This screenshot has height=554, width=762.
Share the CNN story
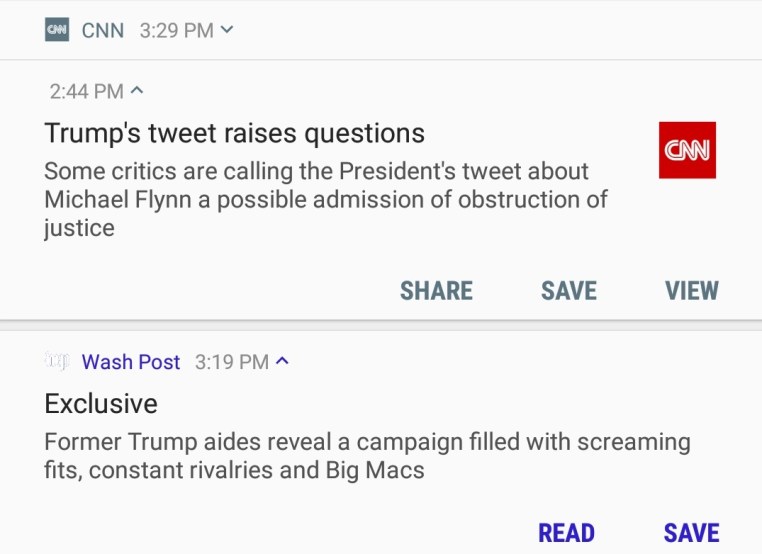click(436, 291)
